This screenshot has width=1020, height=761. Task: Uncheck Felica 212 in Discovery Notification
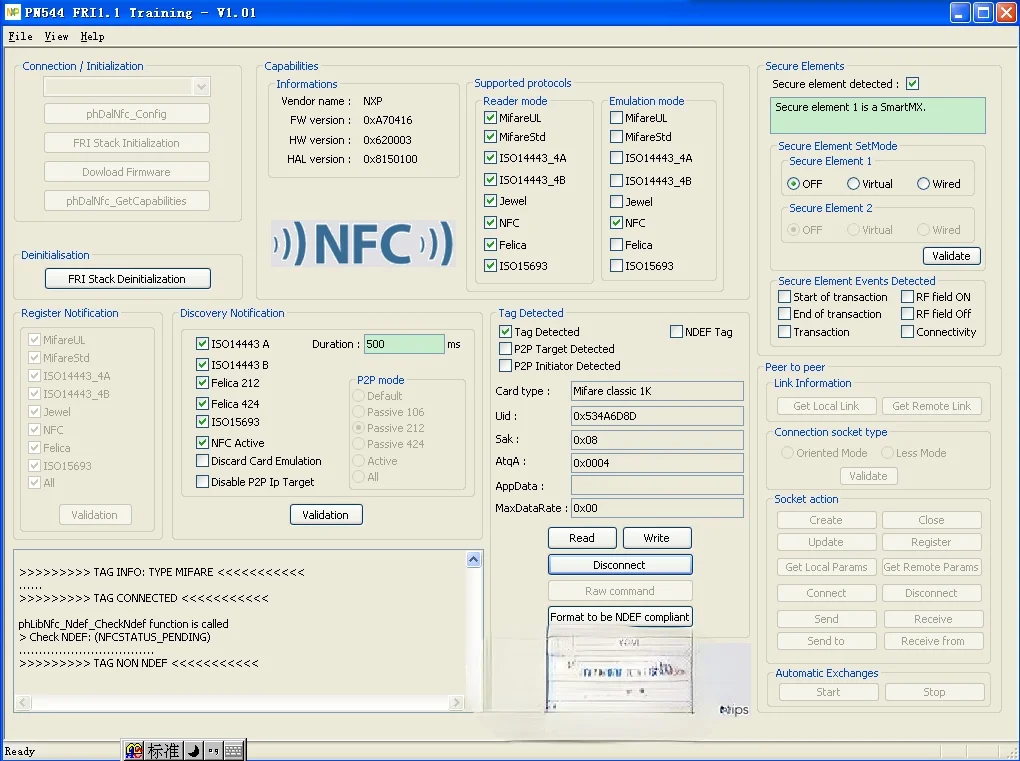tap(203, 383)
